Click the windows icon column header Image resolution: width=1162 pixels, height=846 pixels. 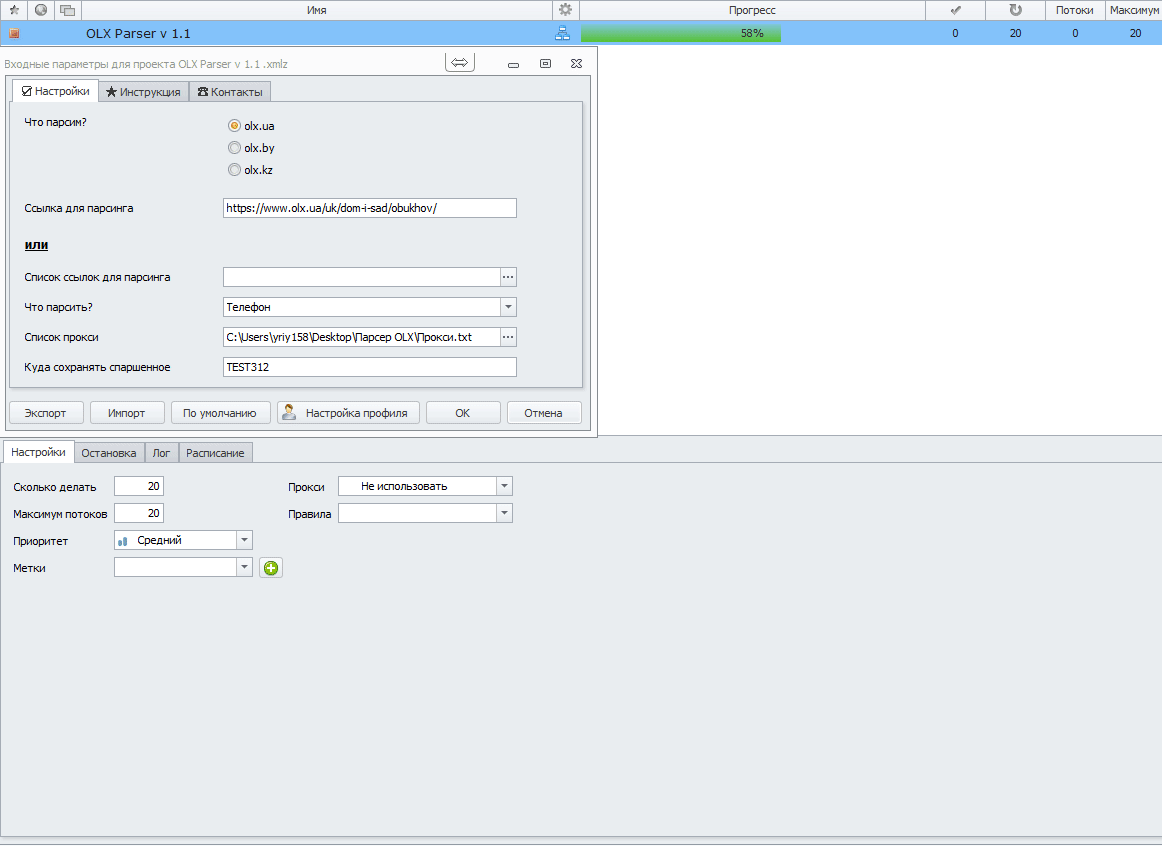click(67, 10)
